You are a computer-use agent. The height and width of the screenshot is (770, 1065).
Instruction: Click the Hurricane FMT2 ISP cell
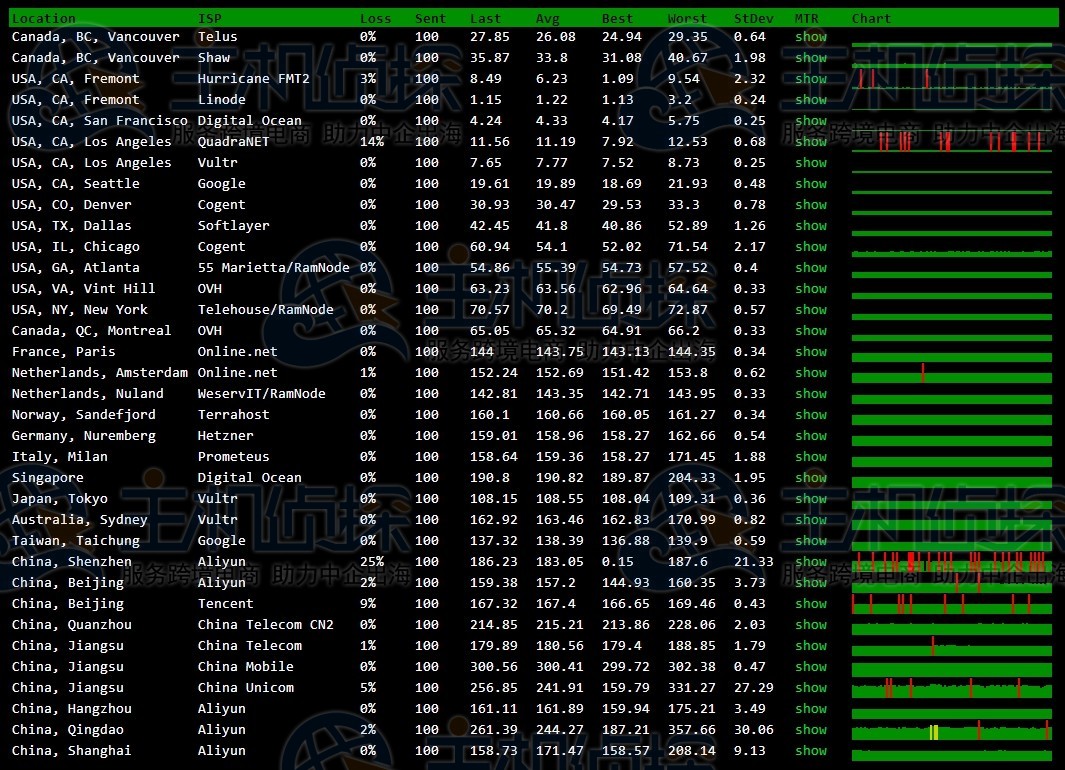point(253,79)
